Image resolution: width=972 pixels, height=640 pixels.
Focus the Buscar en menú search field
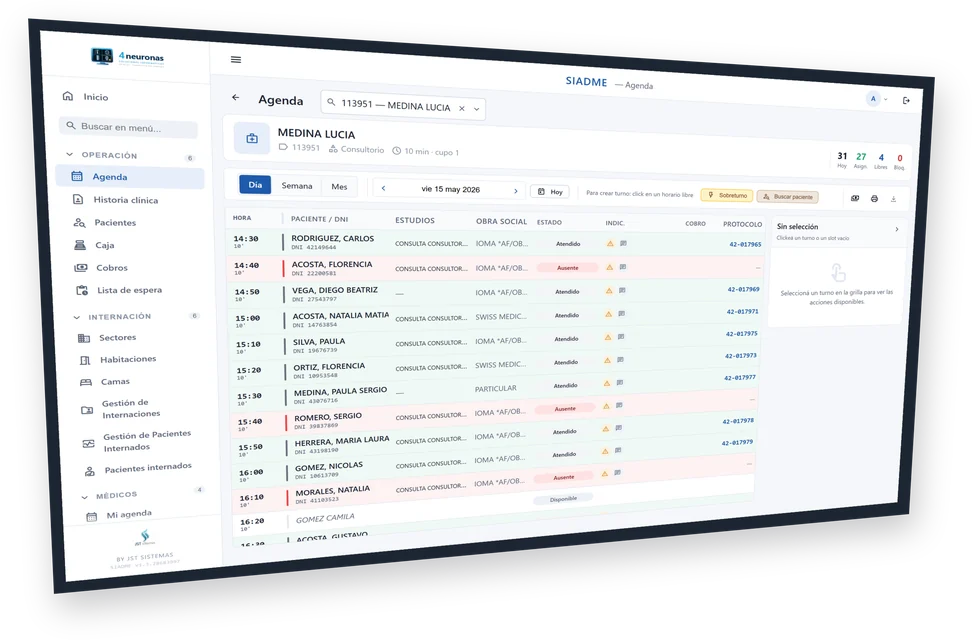point(128,127)
